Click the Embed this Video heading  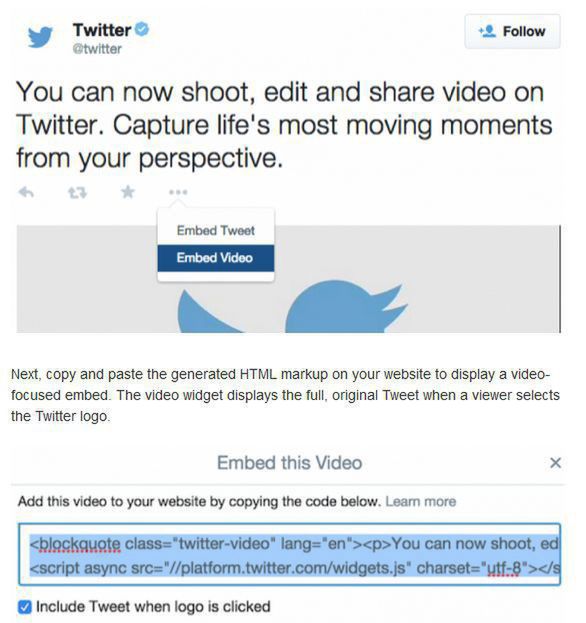pyautogui.click(x=289, y=463)
